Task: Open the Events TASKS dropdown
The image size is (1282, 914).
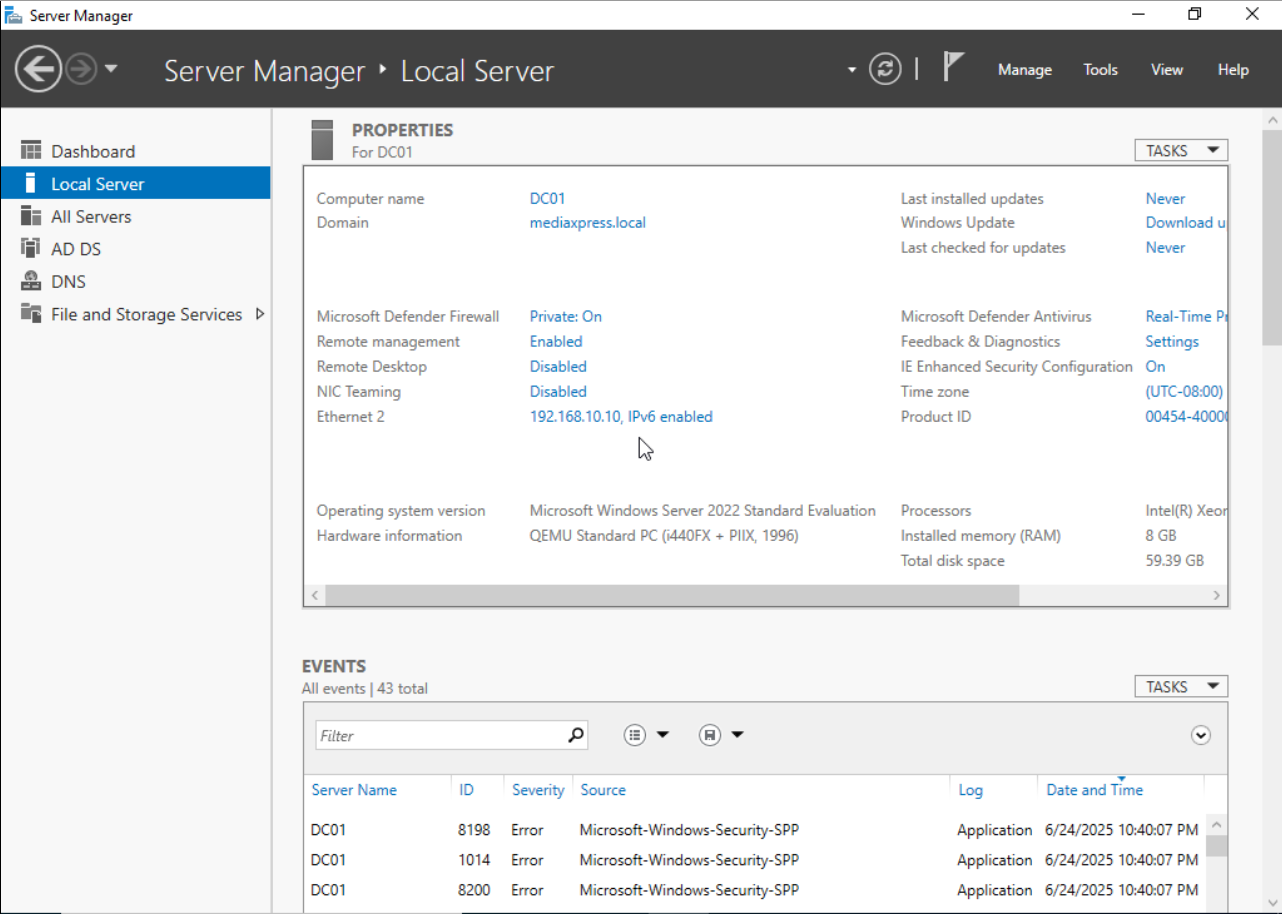Action: click(x=1181, y=687)
